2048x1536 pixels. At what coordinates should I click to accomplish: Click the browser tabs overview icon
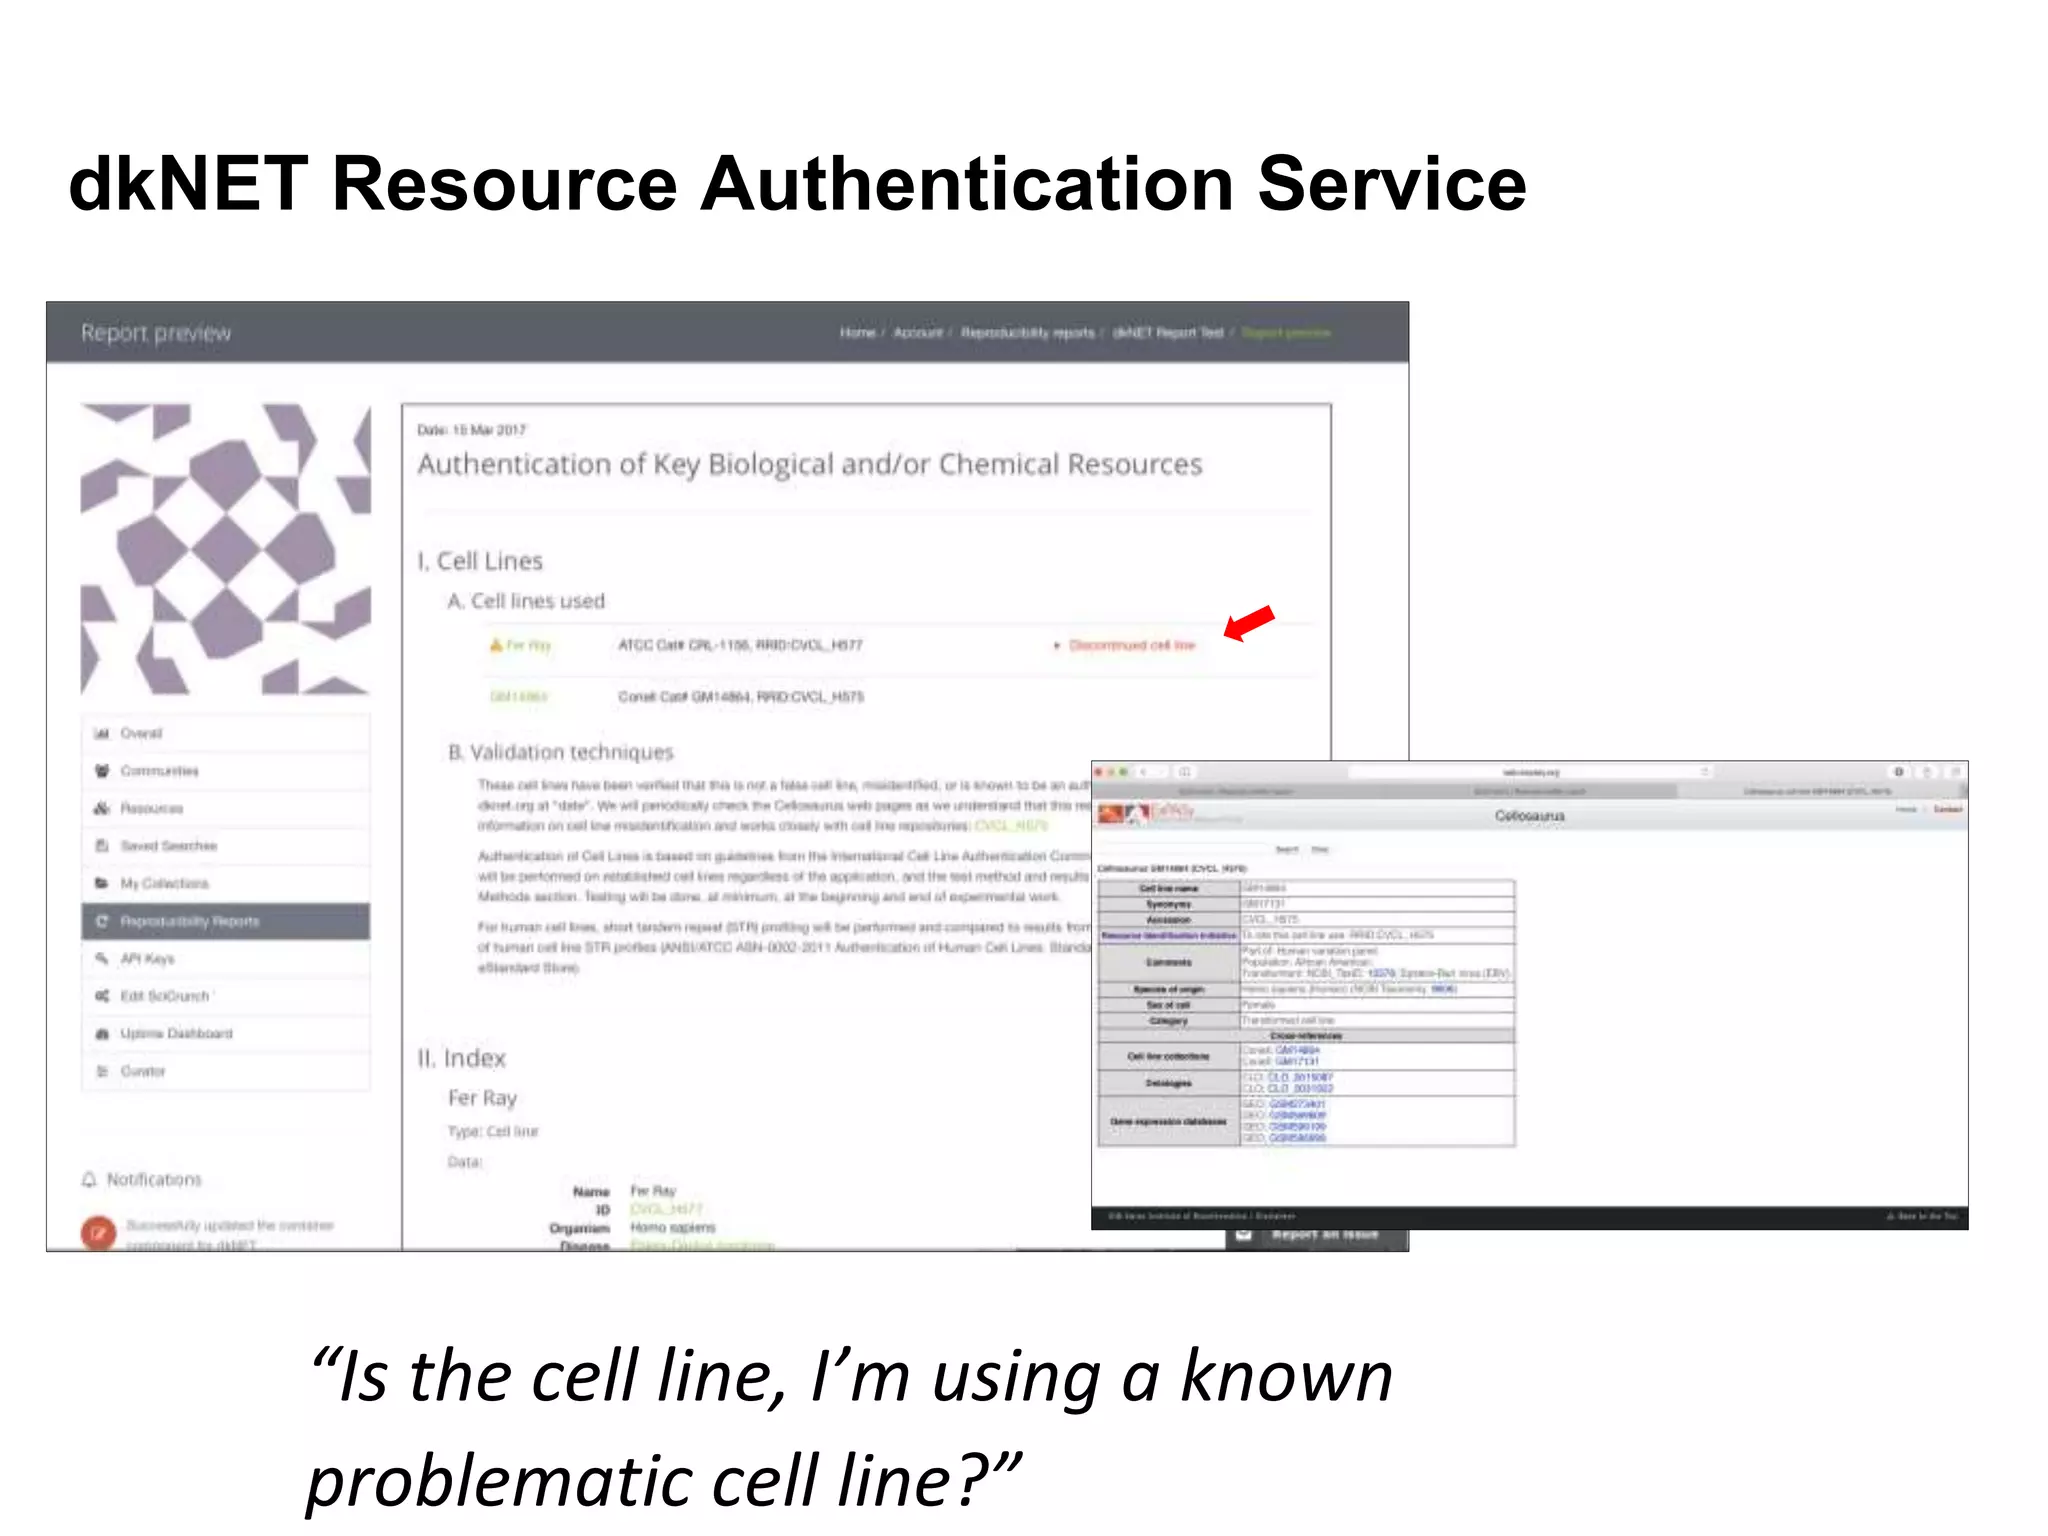pyautogui.click(x=1955, y=772)
